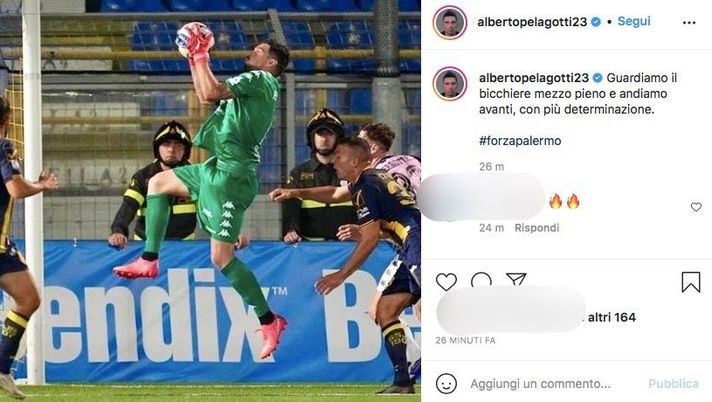This screenshot has width=712, height=402.
Task: Click albertopelagotti23 username in the header
Action: click(x=532, y=22)
